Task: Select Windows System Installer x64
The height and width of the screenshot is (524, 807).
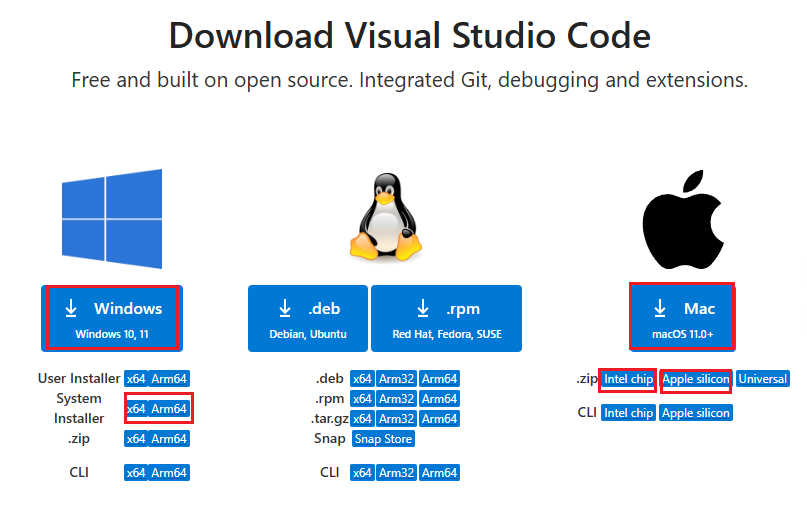Action: click(136, 409)
